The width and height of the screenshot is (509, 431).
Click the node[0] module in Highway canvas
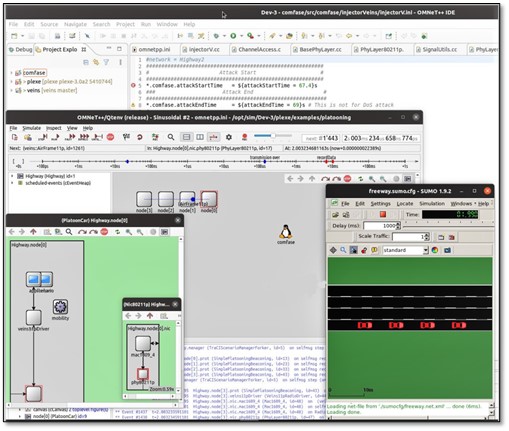coord(209,199)
